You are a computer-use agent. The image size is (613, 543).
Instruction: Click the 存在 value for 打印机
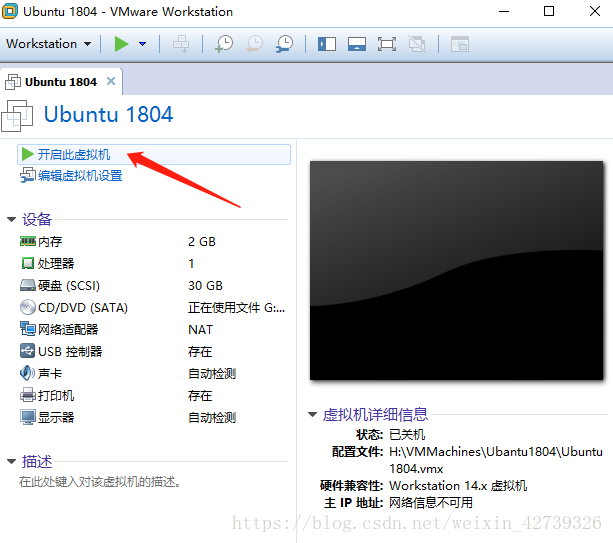(x=200, y=396)
